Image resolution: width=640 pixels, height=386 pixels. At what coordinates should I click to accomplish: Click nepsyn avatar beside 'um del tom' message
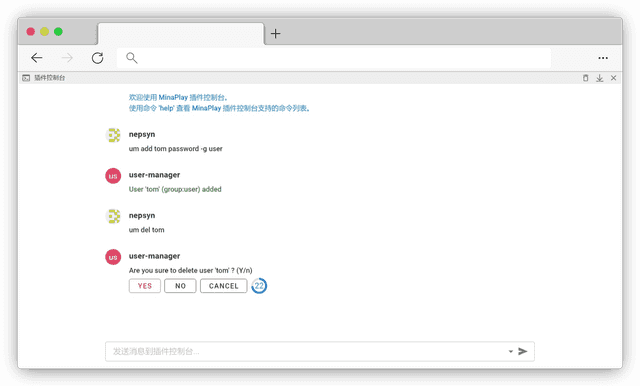[x=113, y=216]
